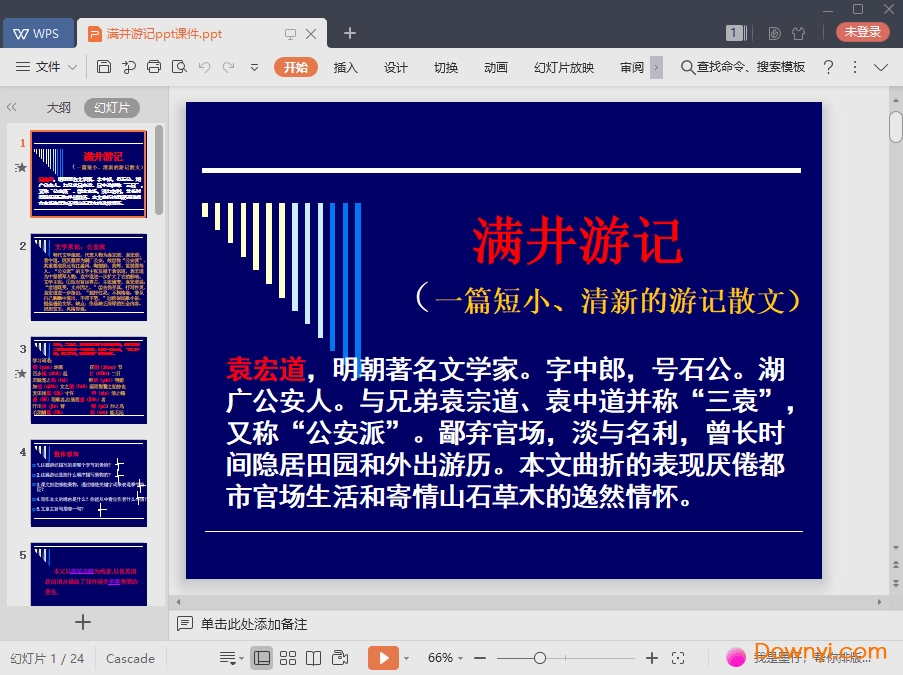Open the Quick Access Toolbar dropdown arrow
The image size is (903, 675).
pyautogui.click(x=254, y=68)
